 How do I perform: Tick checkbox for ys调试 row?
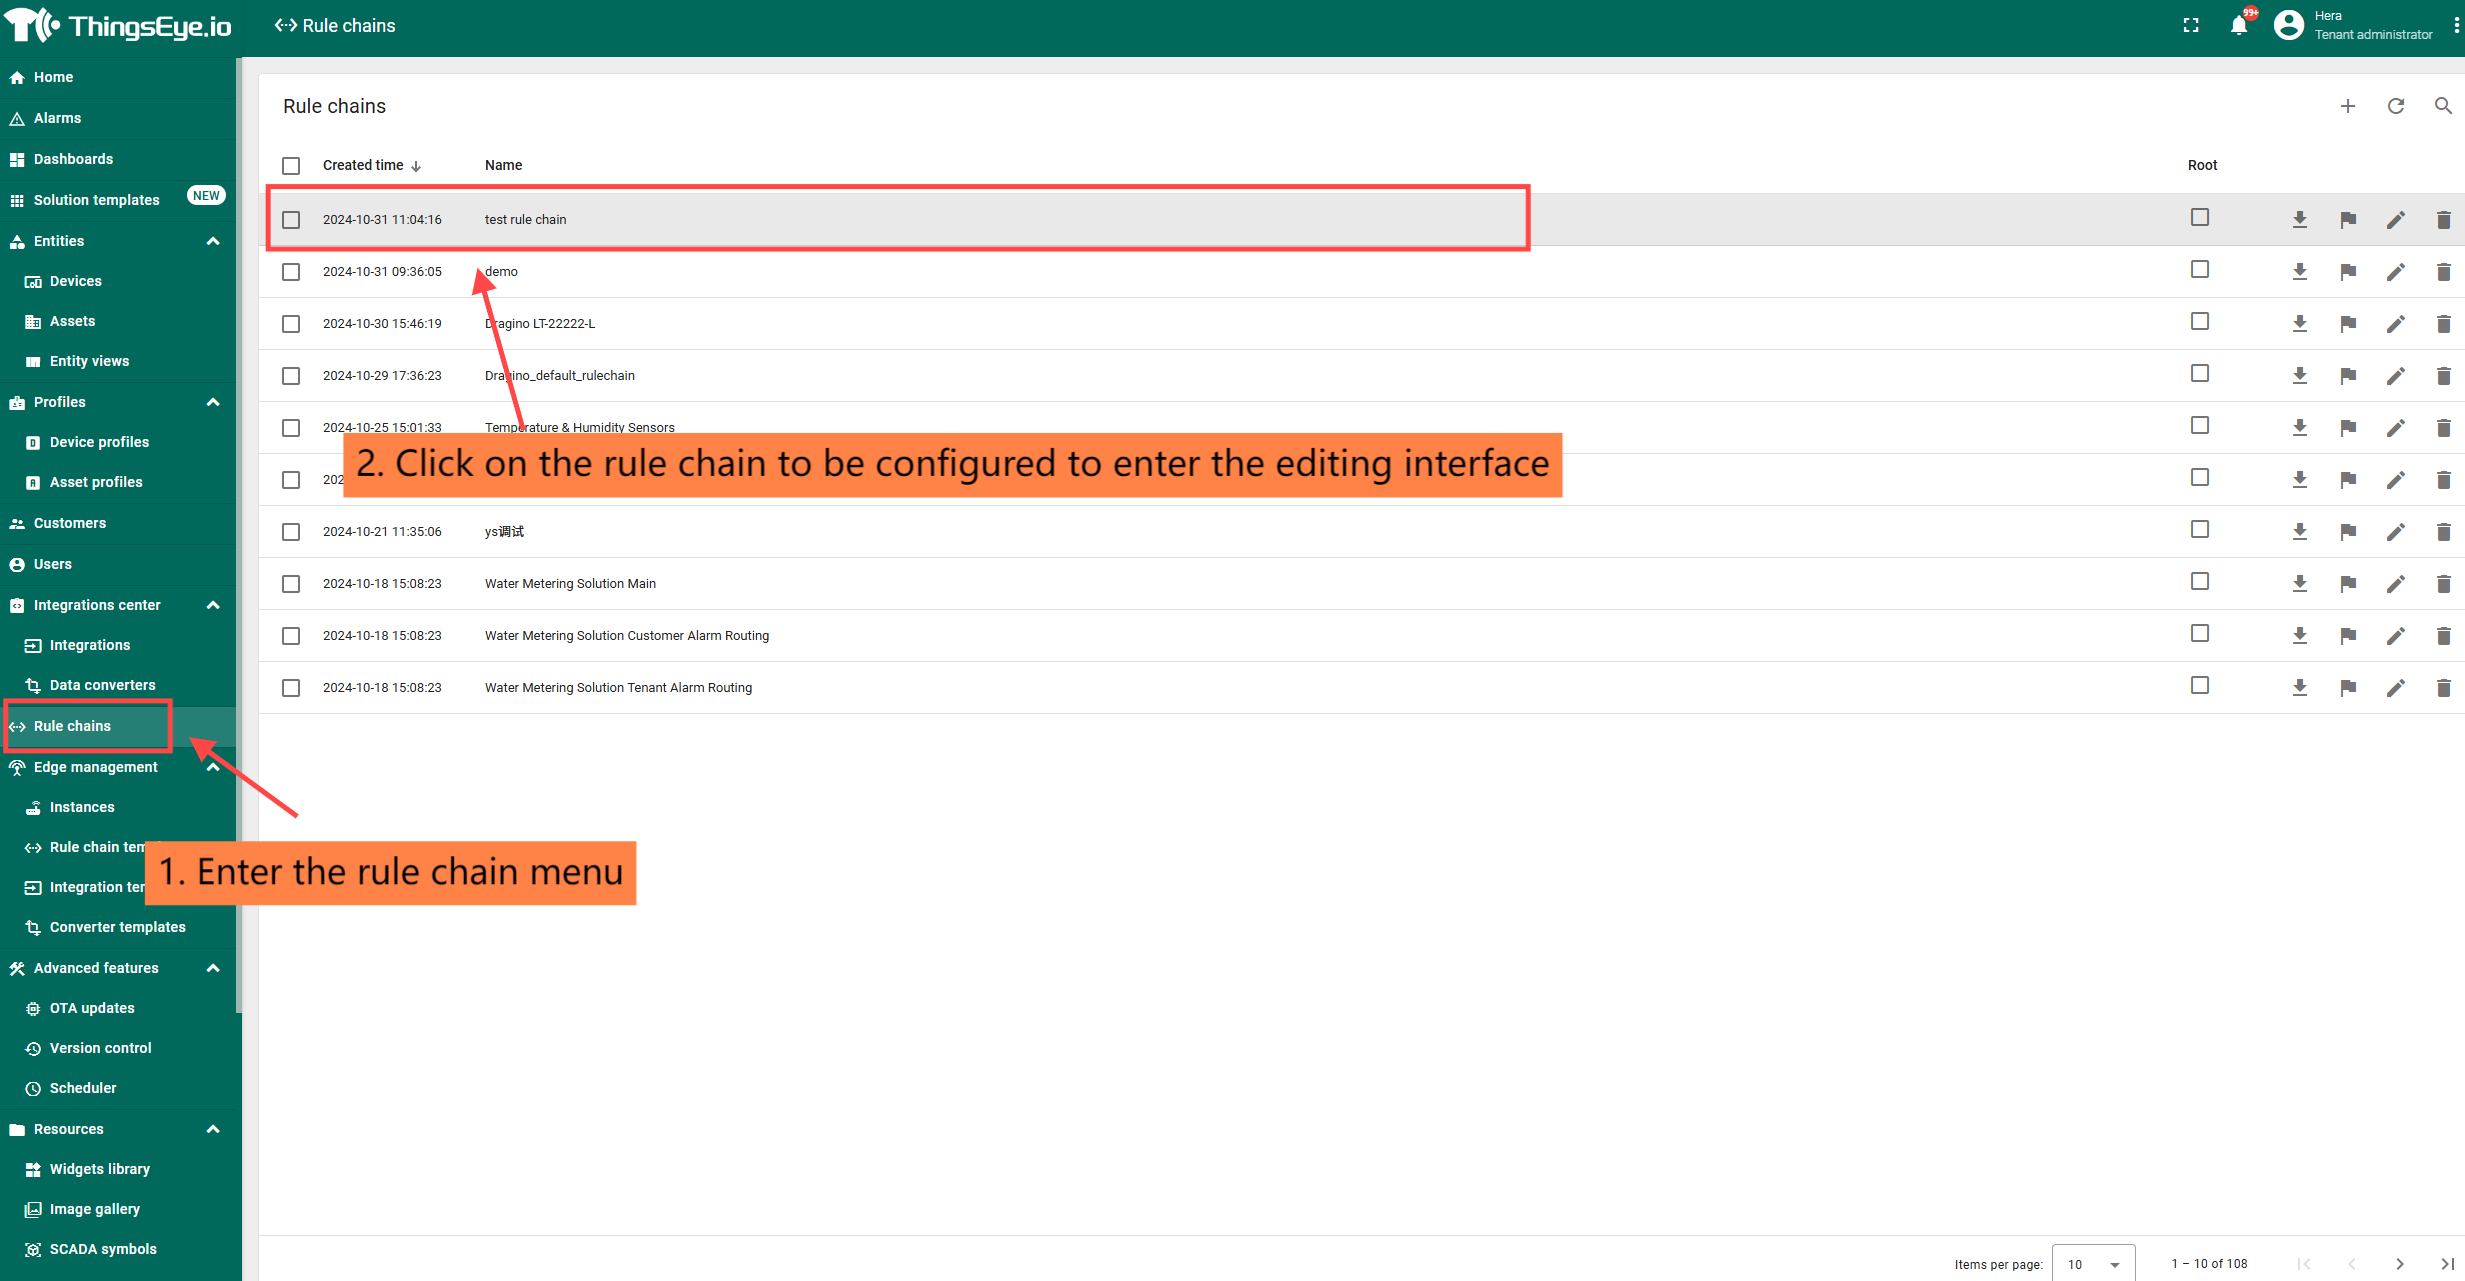tap(291, 532)
